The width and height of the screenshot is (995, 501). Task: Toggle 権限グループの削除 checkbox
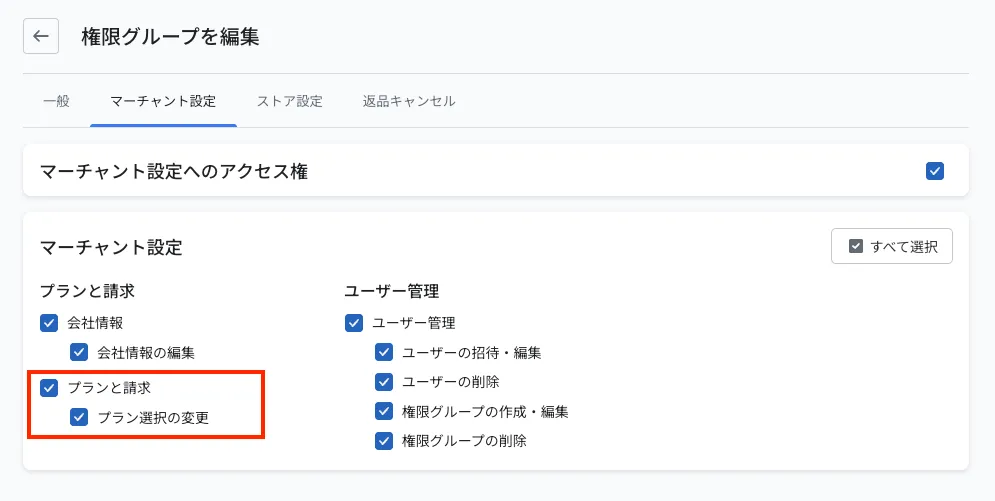(x=384, y=441)
